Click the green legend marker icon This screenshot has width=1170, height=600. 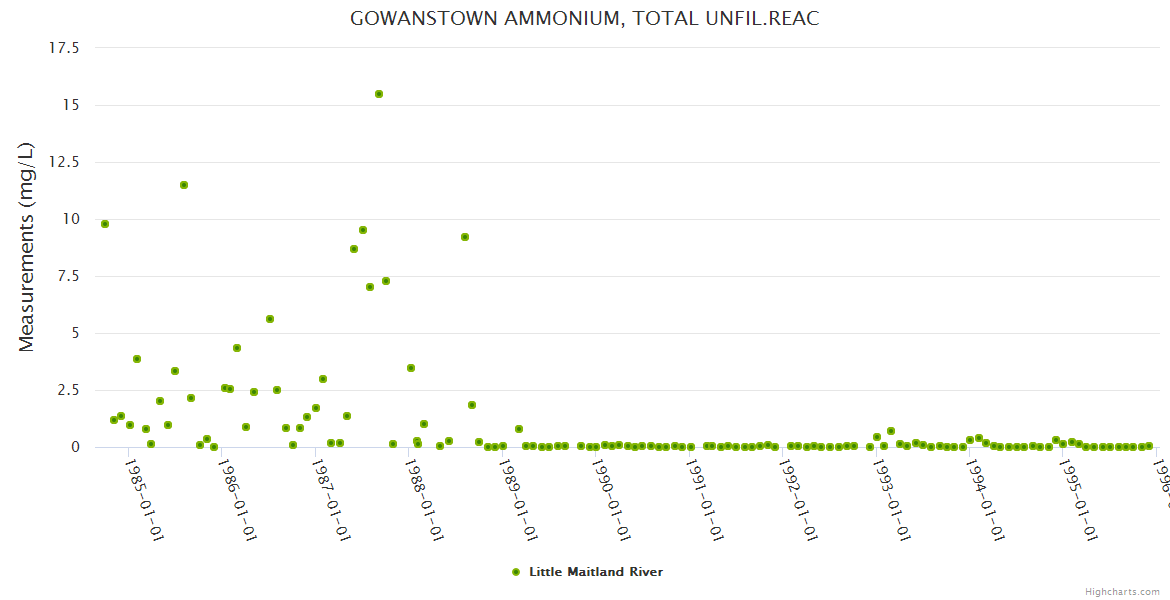tap(516, 572)
